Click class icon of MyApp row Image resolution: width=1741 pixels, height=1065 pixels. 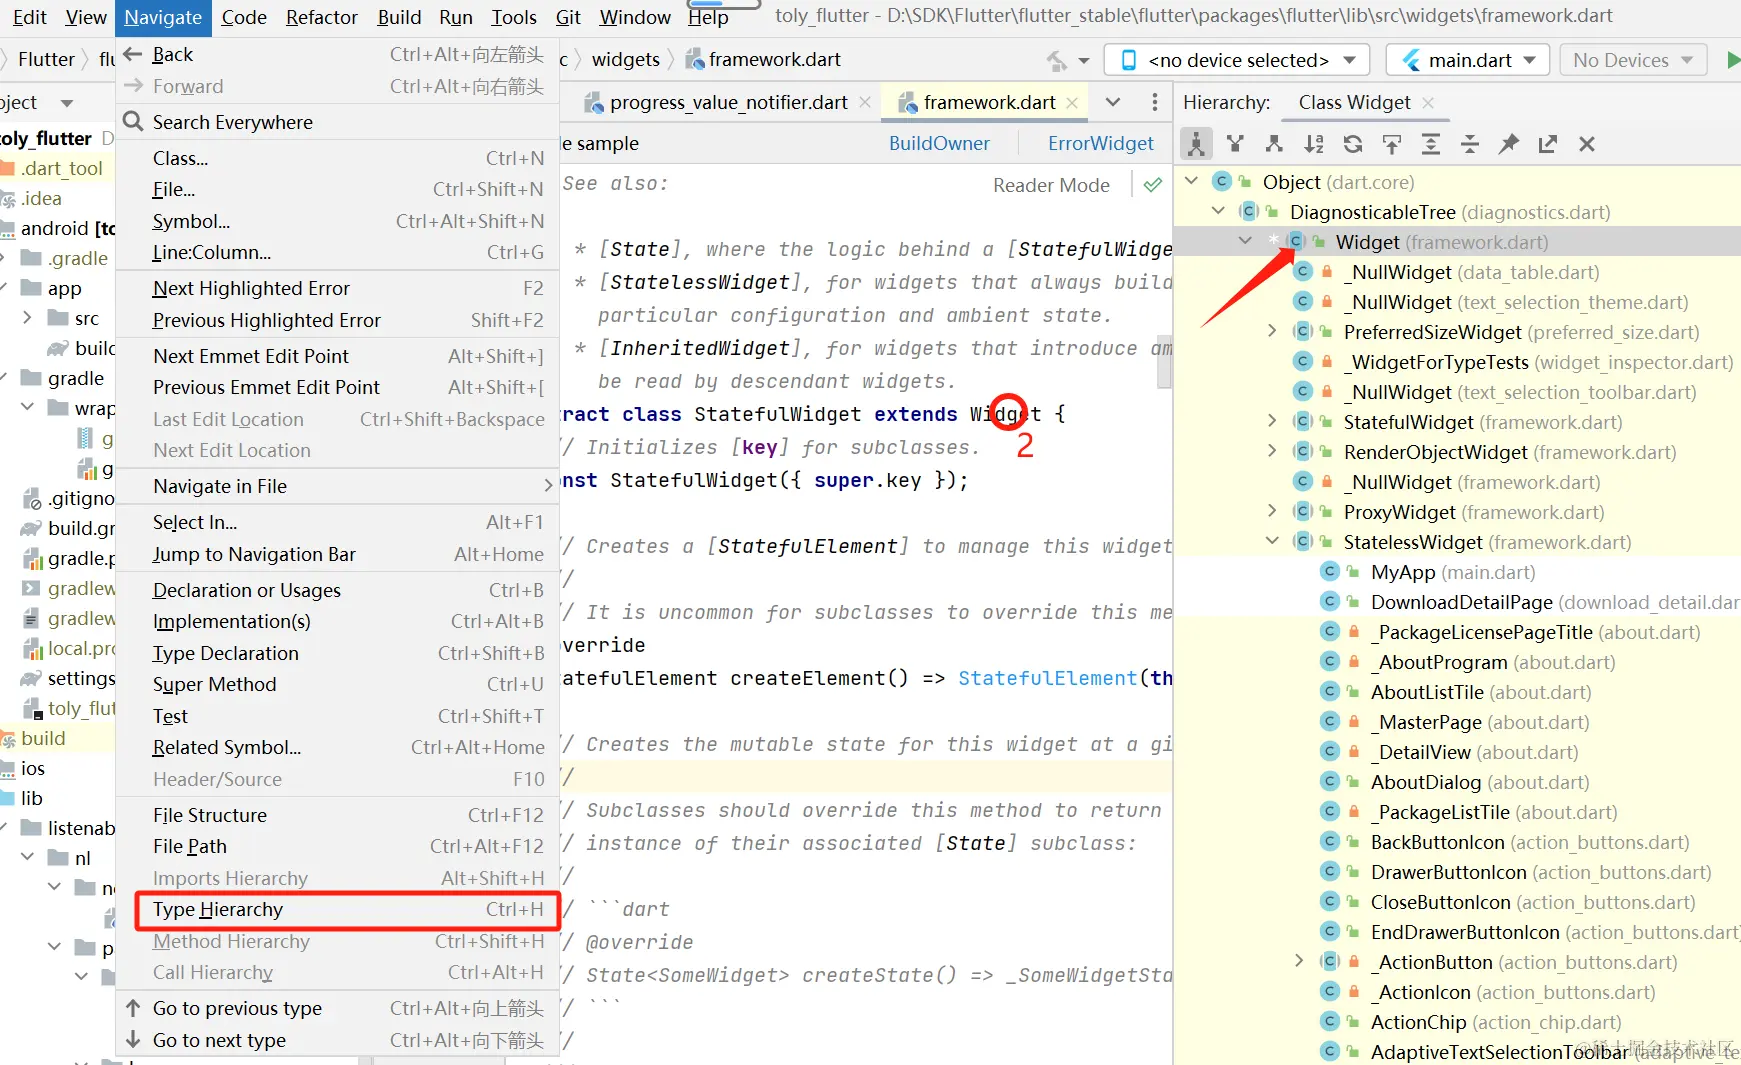click(x=1330, y=572)
